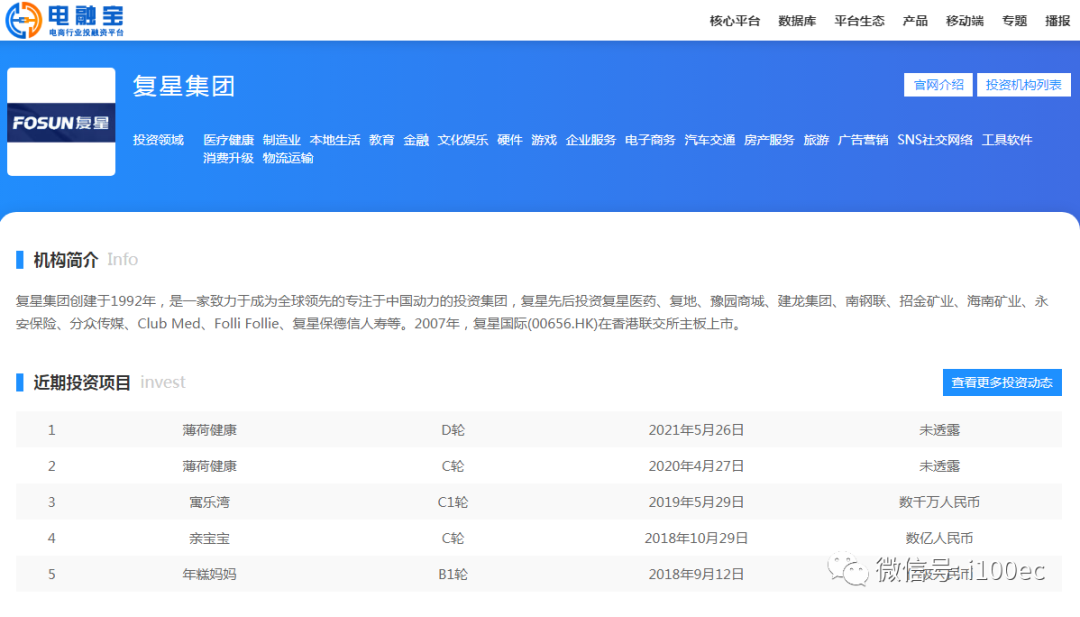Select the 房产服务 investment field tag
Viewport: 1080px width, 617px height.
point(769,140)
